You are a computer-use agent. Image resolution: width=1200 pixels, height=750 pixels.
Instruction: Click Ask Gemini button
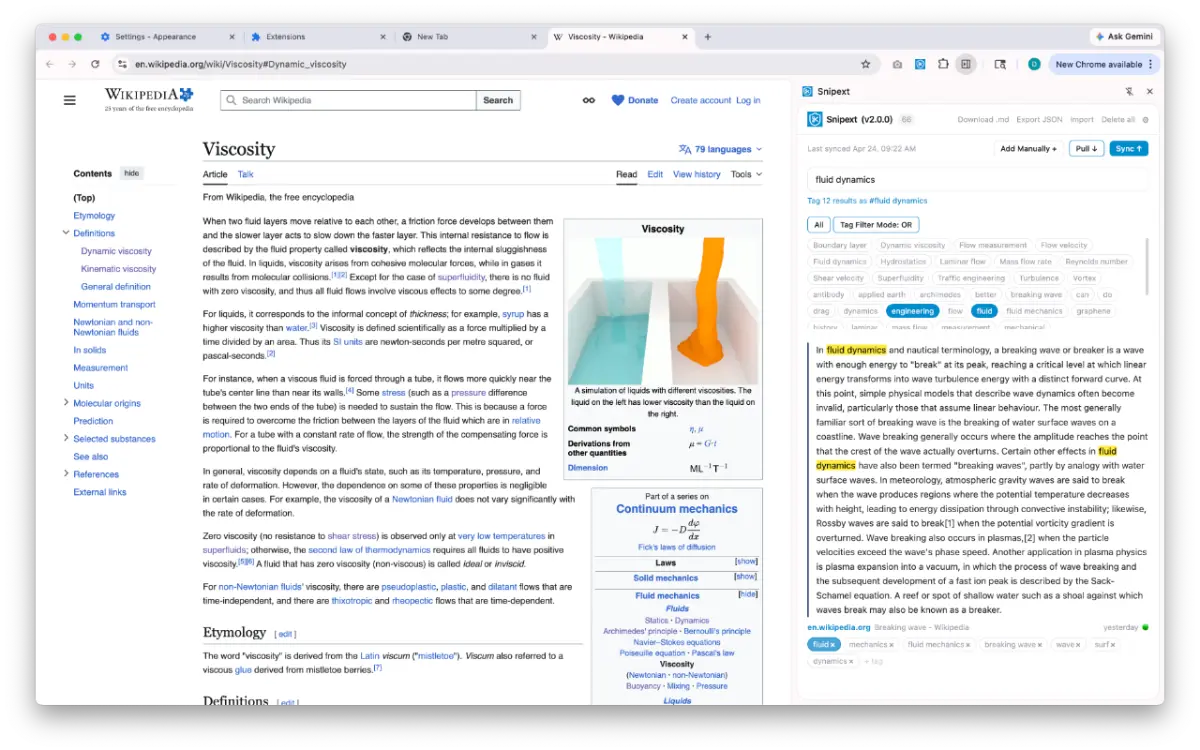[x=1125, y=37]
